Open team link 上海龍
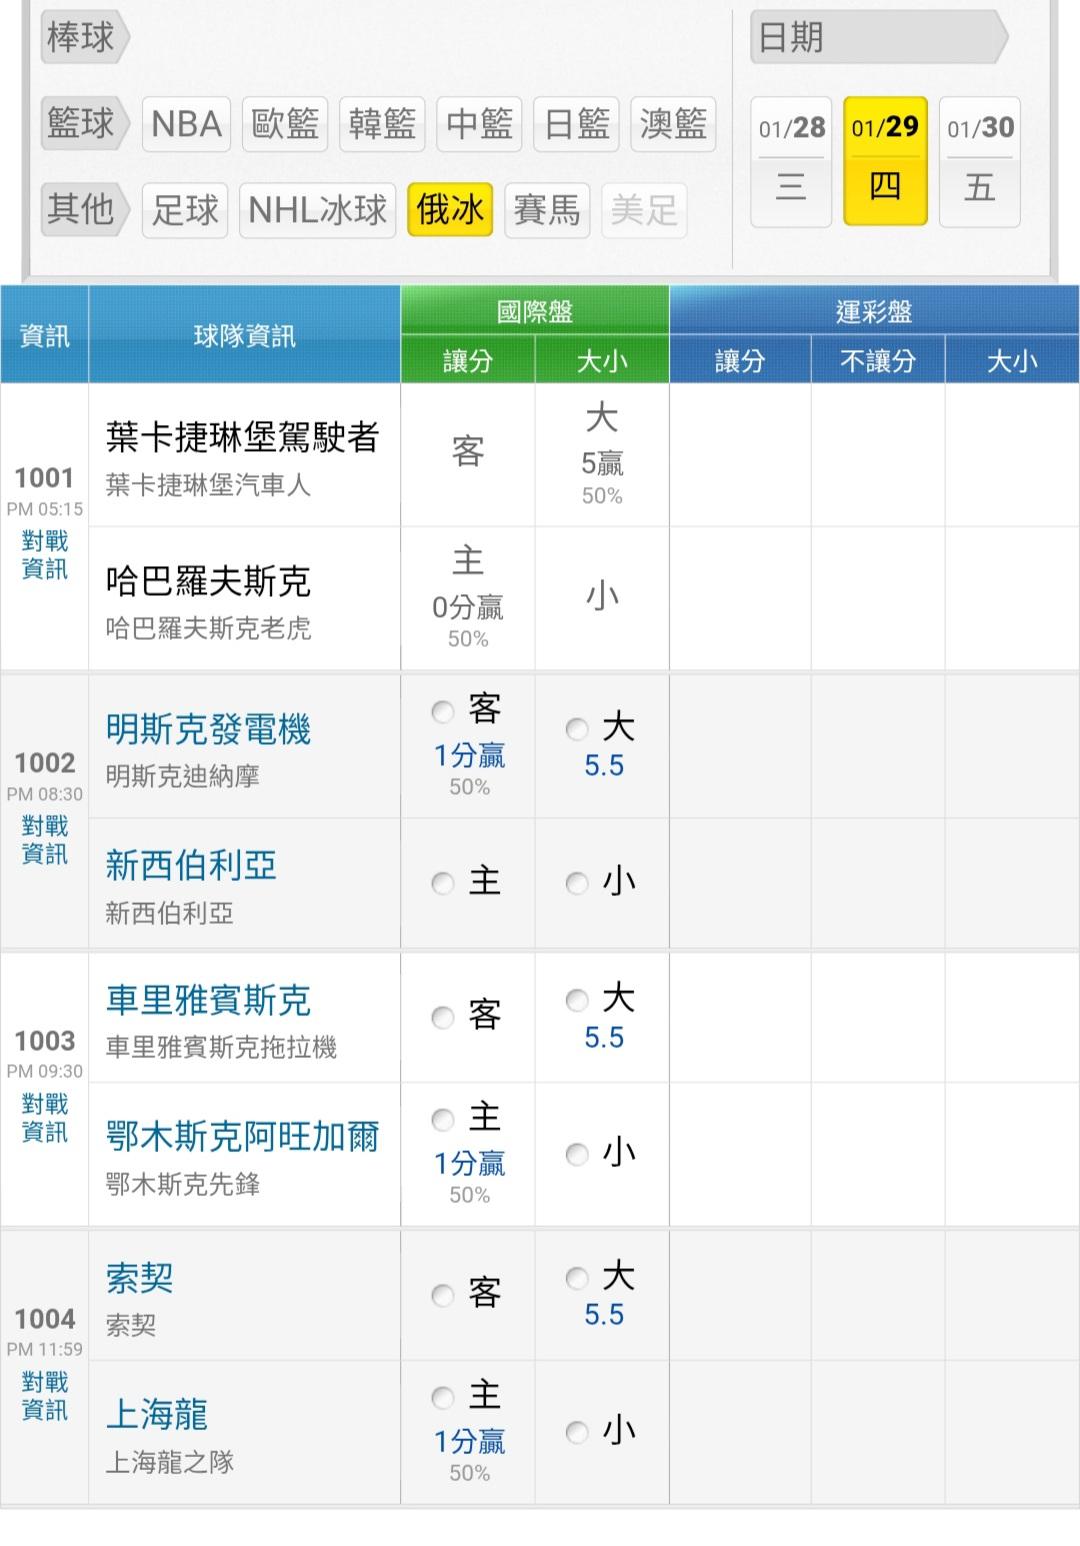The image size is (1080, 1546). click(x=157, y=1414)
